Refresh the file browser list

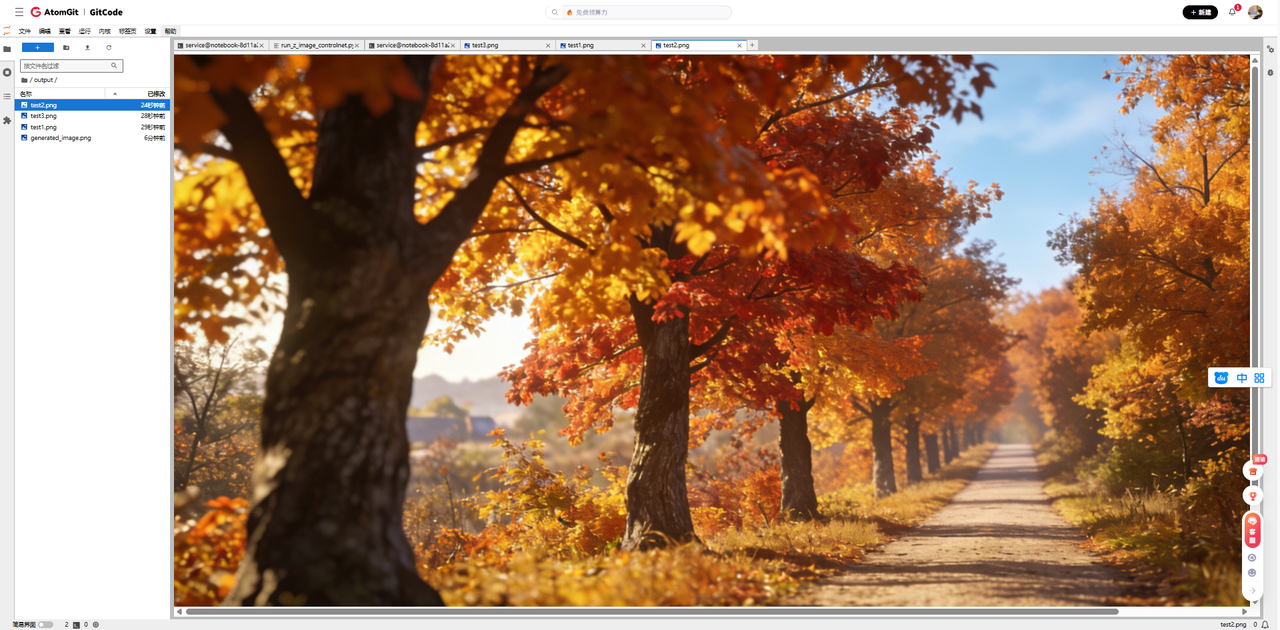coord(109,47)
